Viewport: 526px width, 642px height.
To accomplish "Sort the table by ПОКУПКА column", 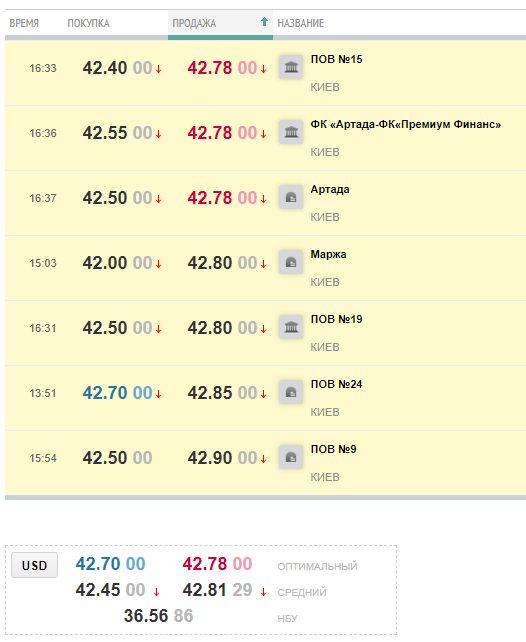I will [x=88, y=23].
